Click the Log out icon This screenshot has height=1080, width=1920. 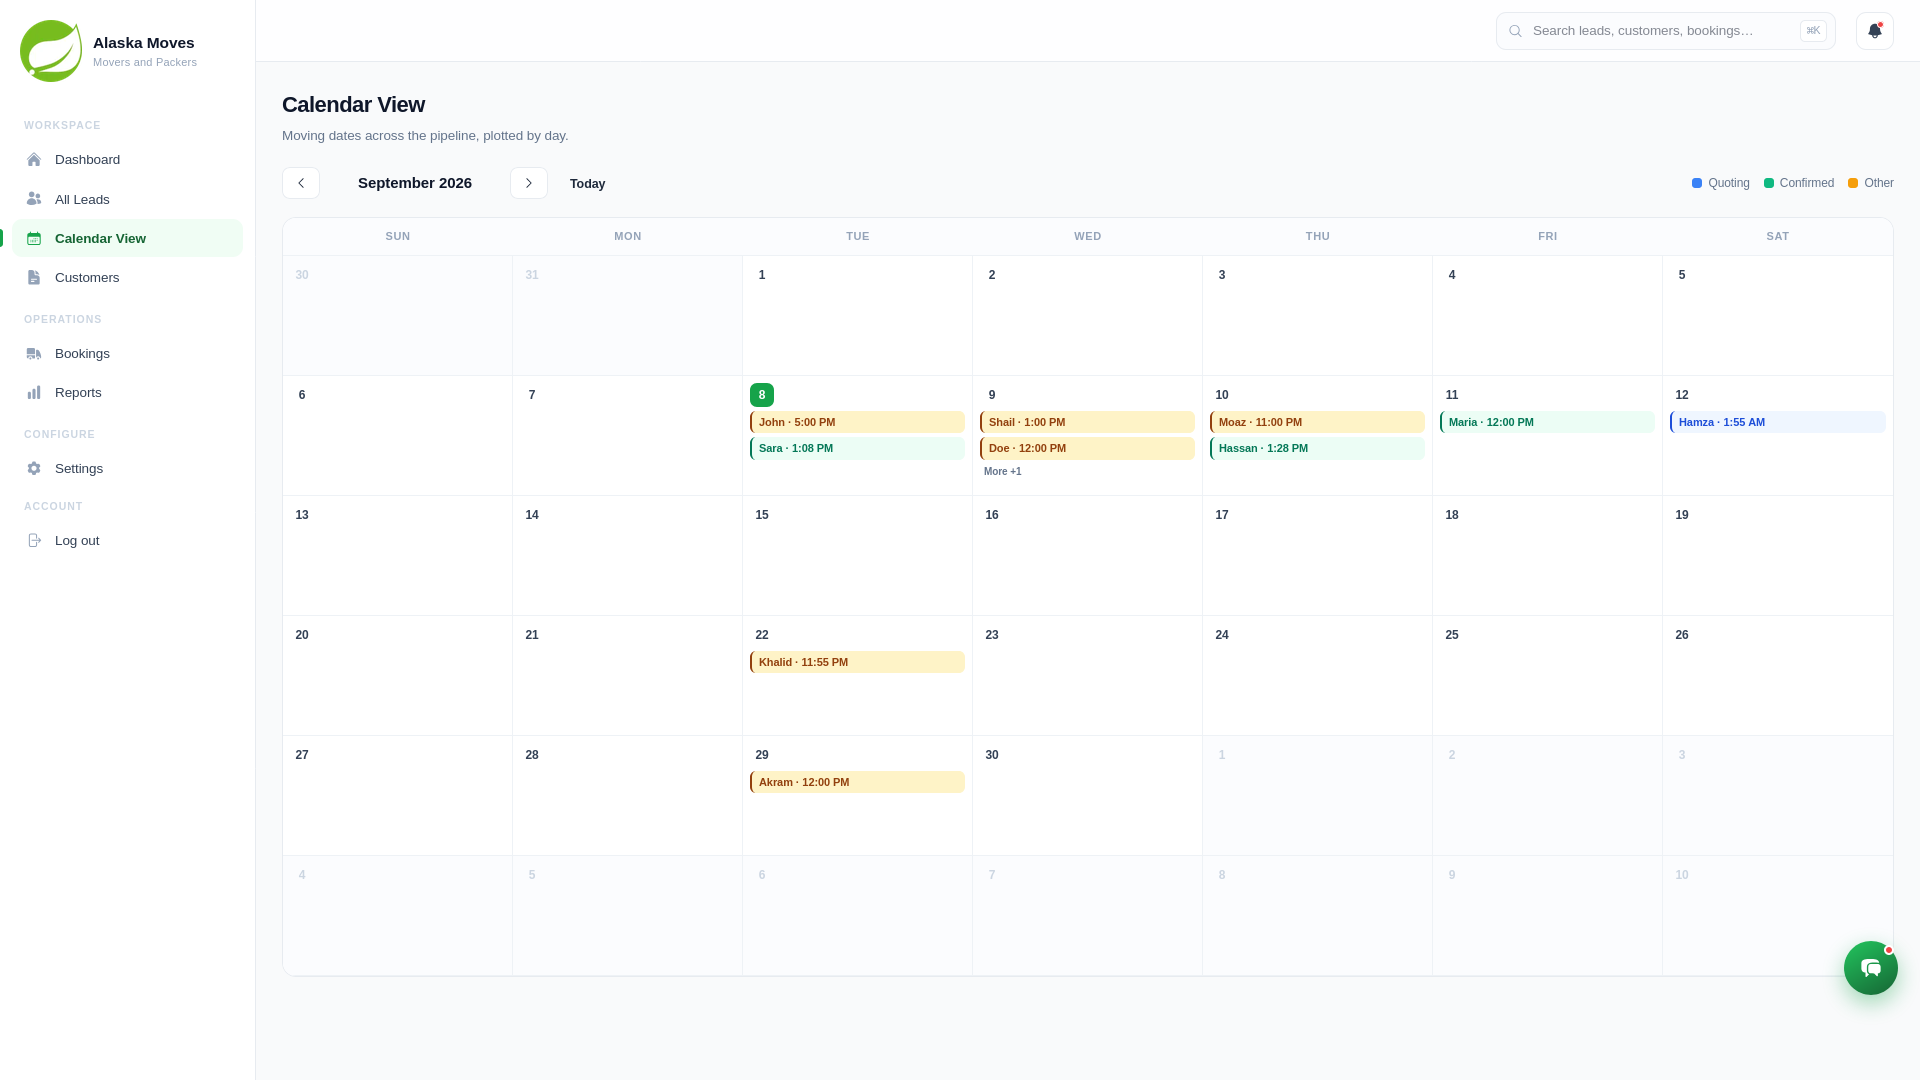(x=34, y=541)
